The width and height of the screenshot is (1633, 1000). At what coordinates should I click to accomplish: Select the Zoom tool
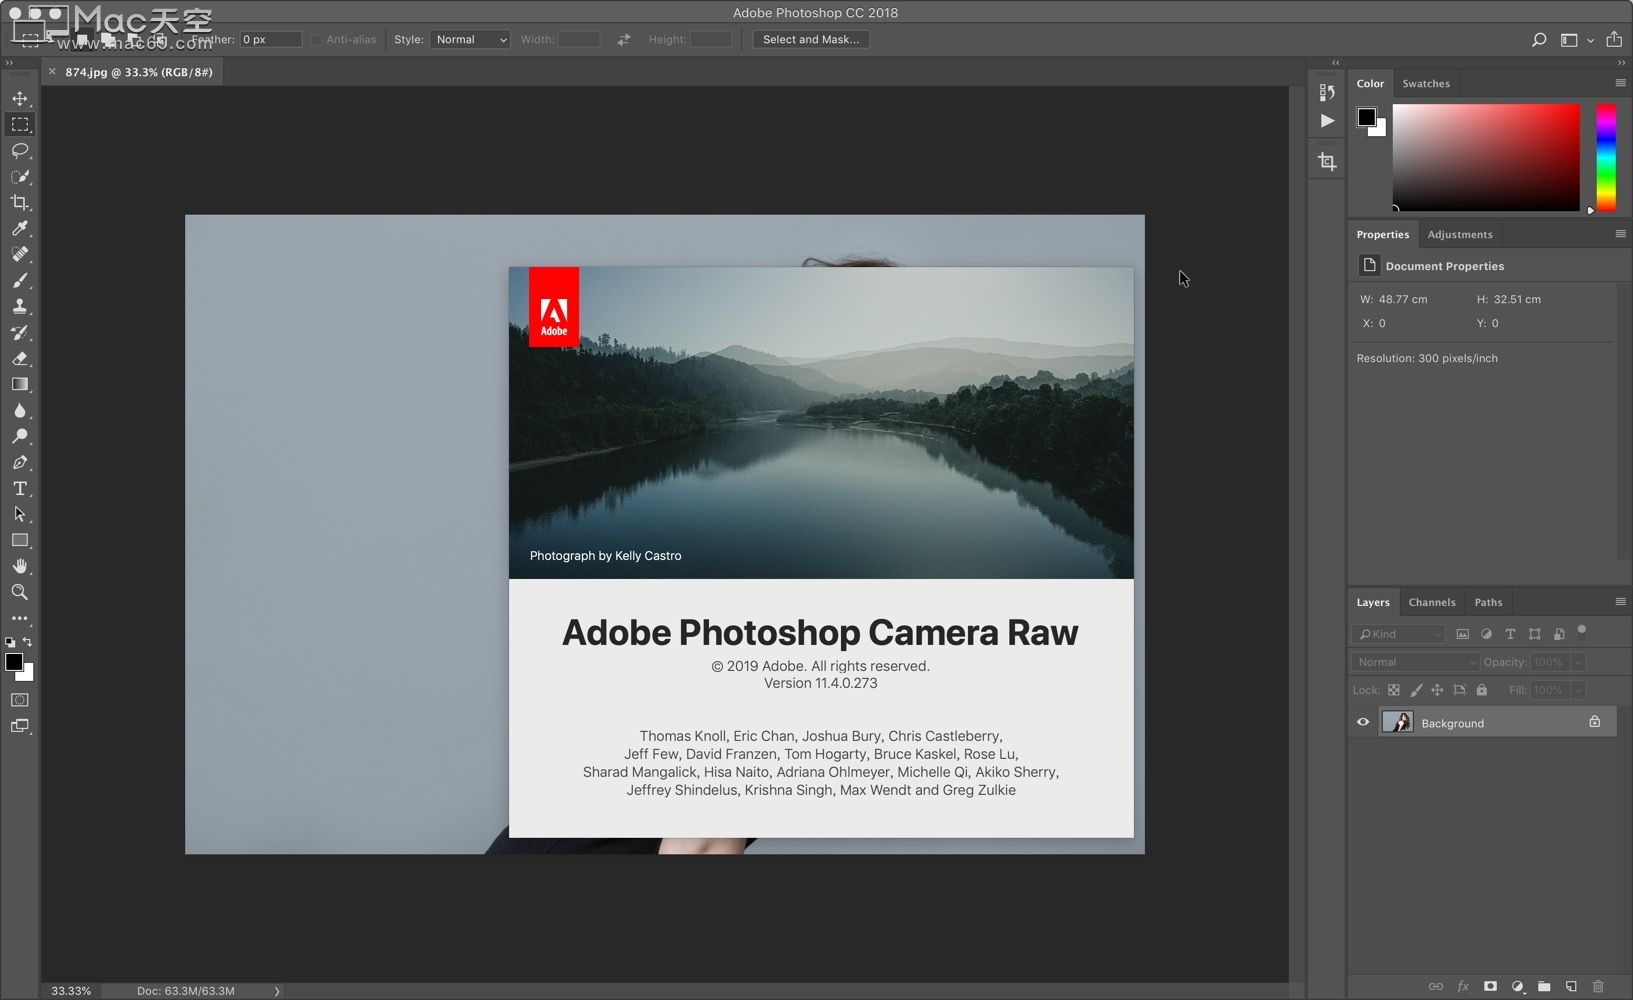(20, 592)
